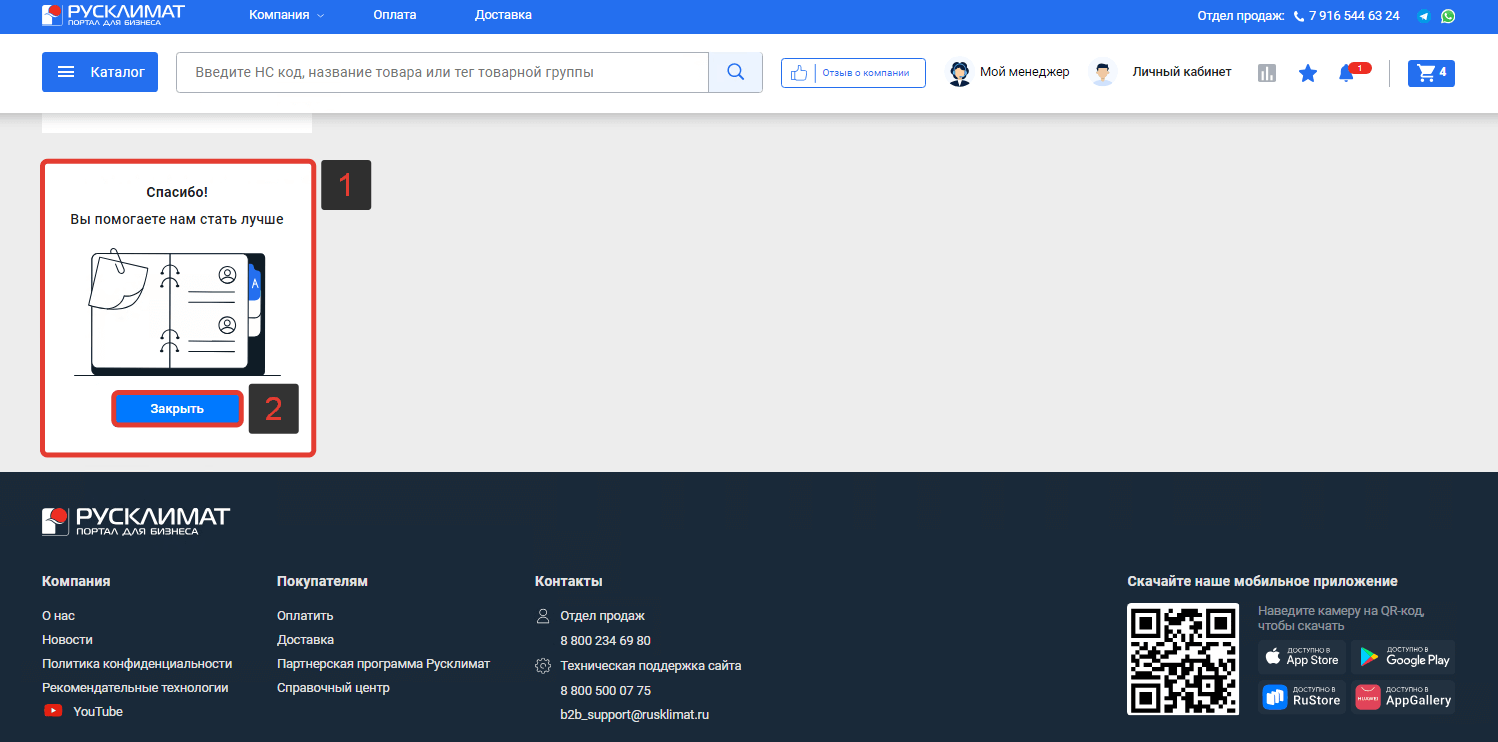1498x742 pixels.
Task: Click the Контакты footer heading
Action: (x=568, y=581)
